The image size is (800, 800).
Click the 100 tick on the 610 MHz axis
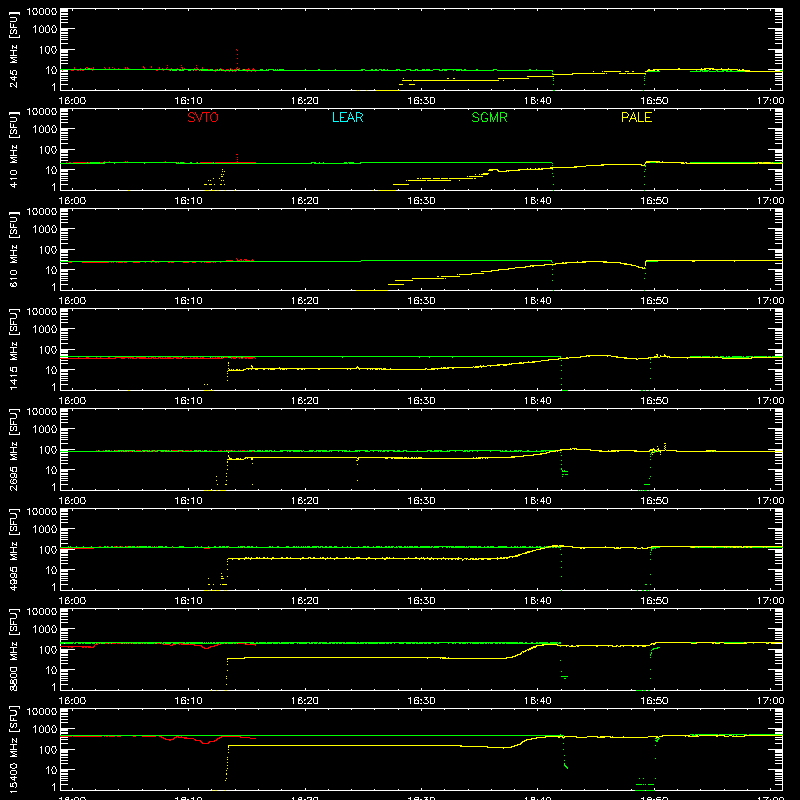[x=48, y=249]
